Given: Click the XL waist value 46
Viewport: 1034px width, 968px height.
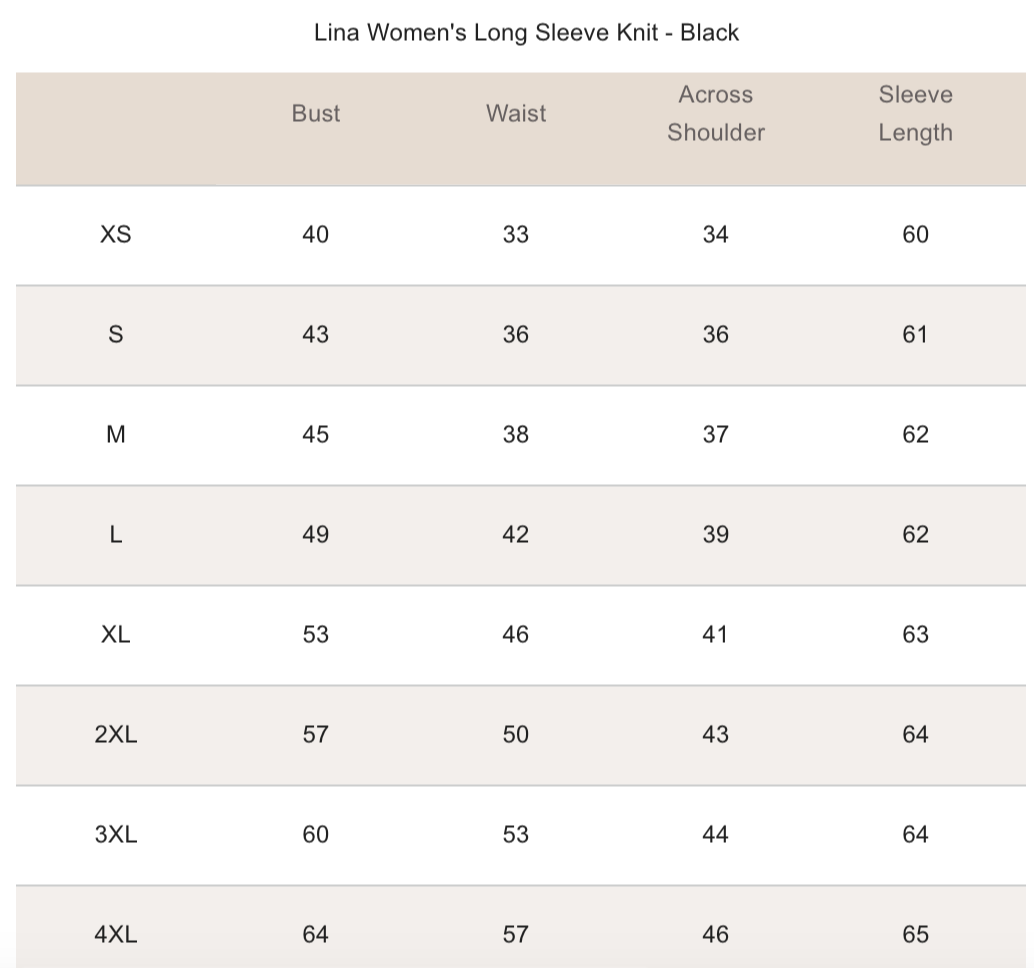Looking at the screenshot, I should (x=516, y=634).
